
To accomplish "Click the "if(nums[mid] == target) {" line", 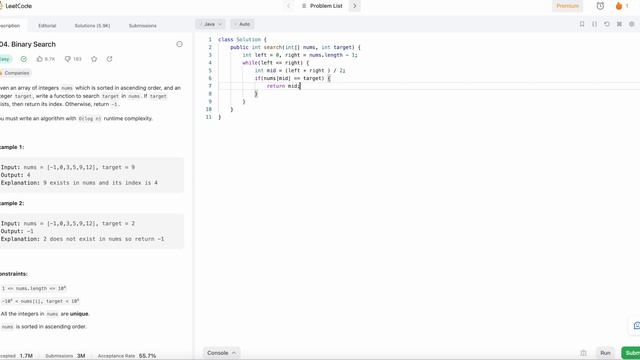I will 293,78.
